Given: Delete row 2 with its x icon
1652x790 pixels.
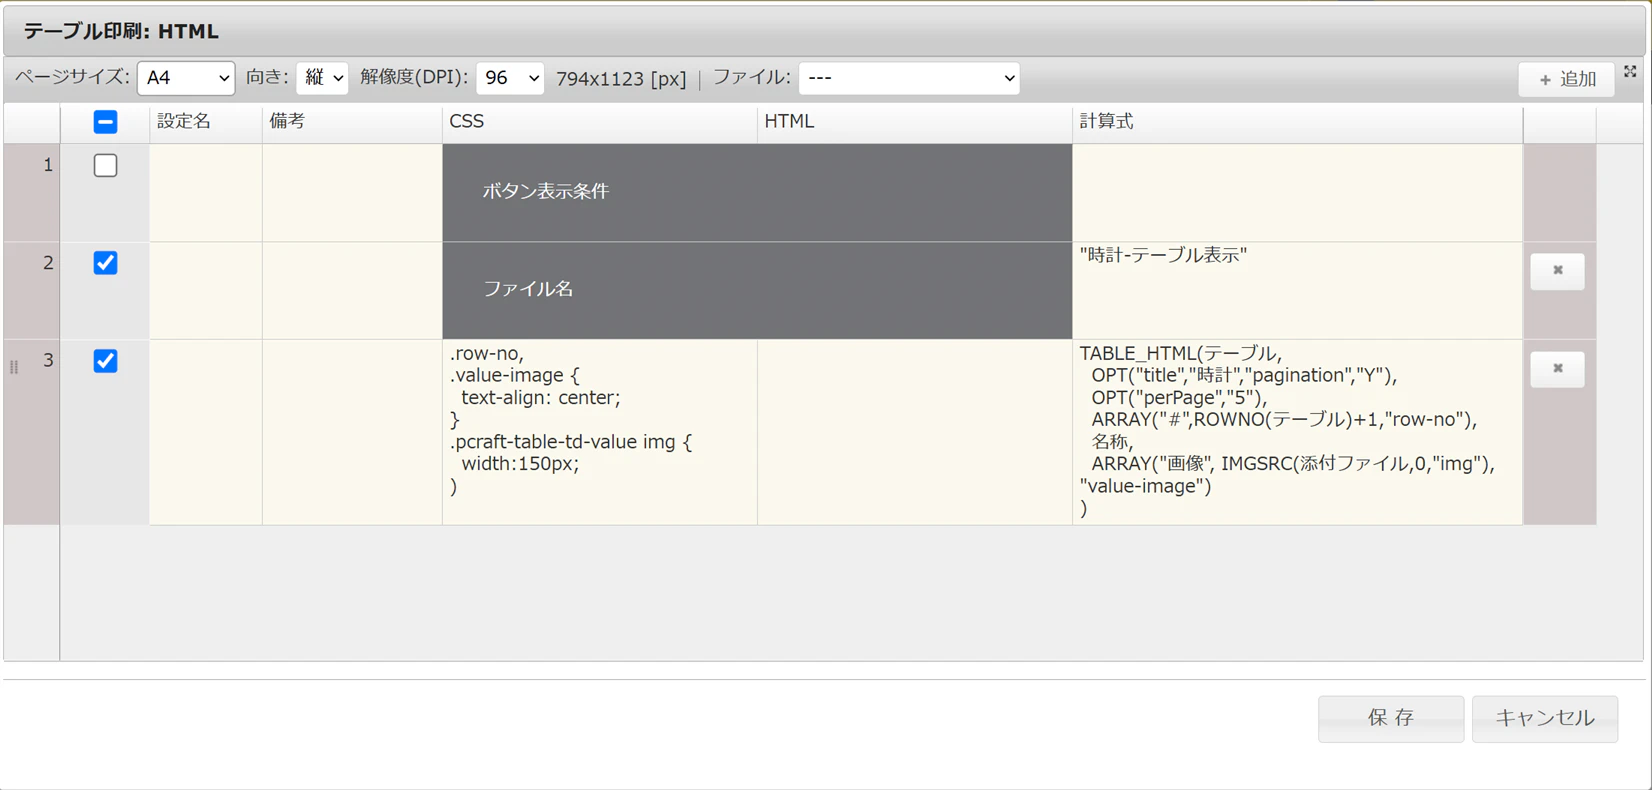Looking at the screenshot, I should click(1557, 270).
